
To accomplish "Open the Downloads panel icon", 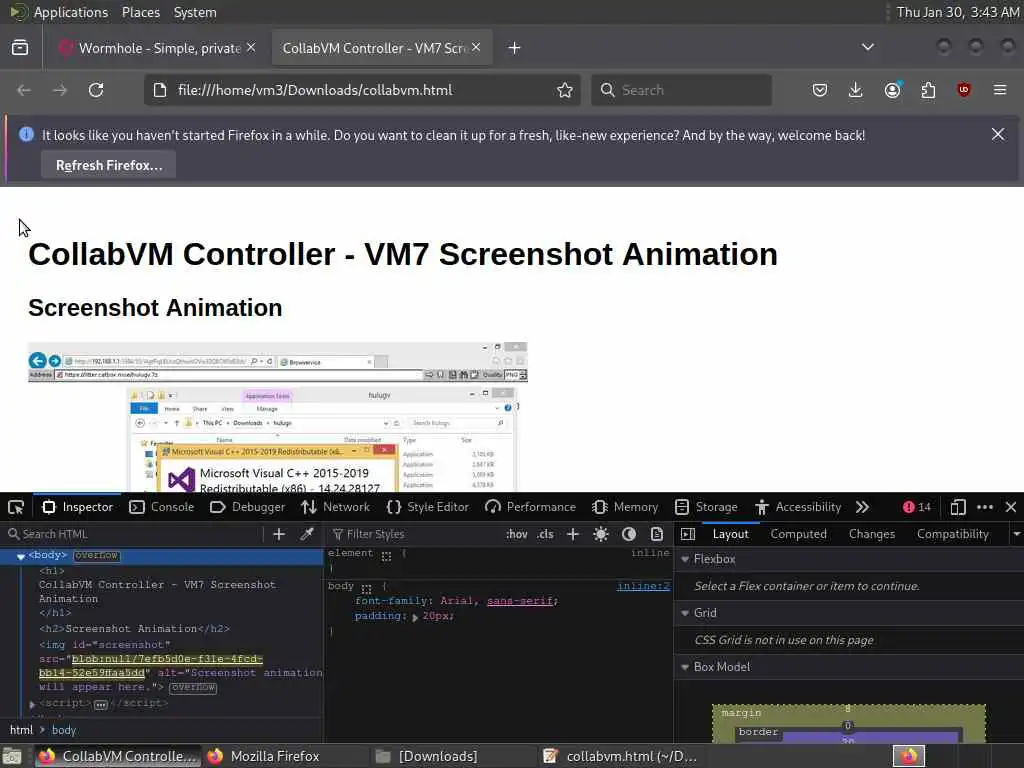I will click(x=856, y=90).
